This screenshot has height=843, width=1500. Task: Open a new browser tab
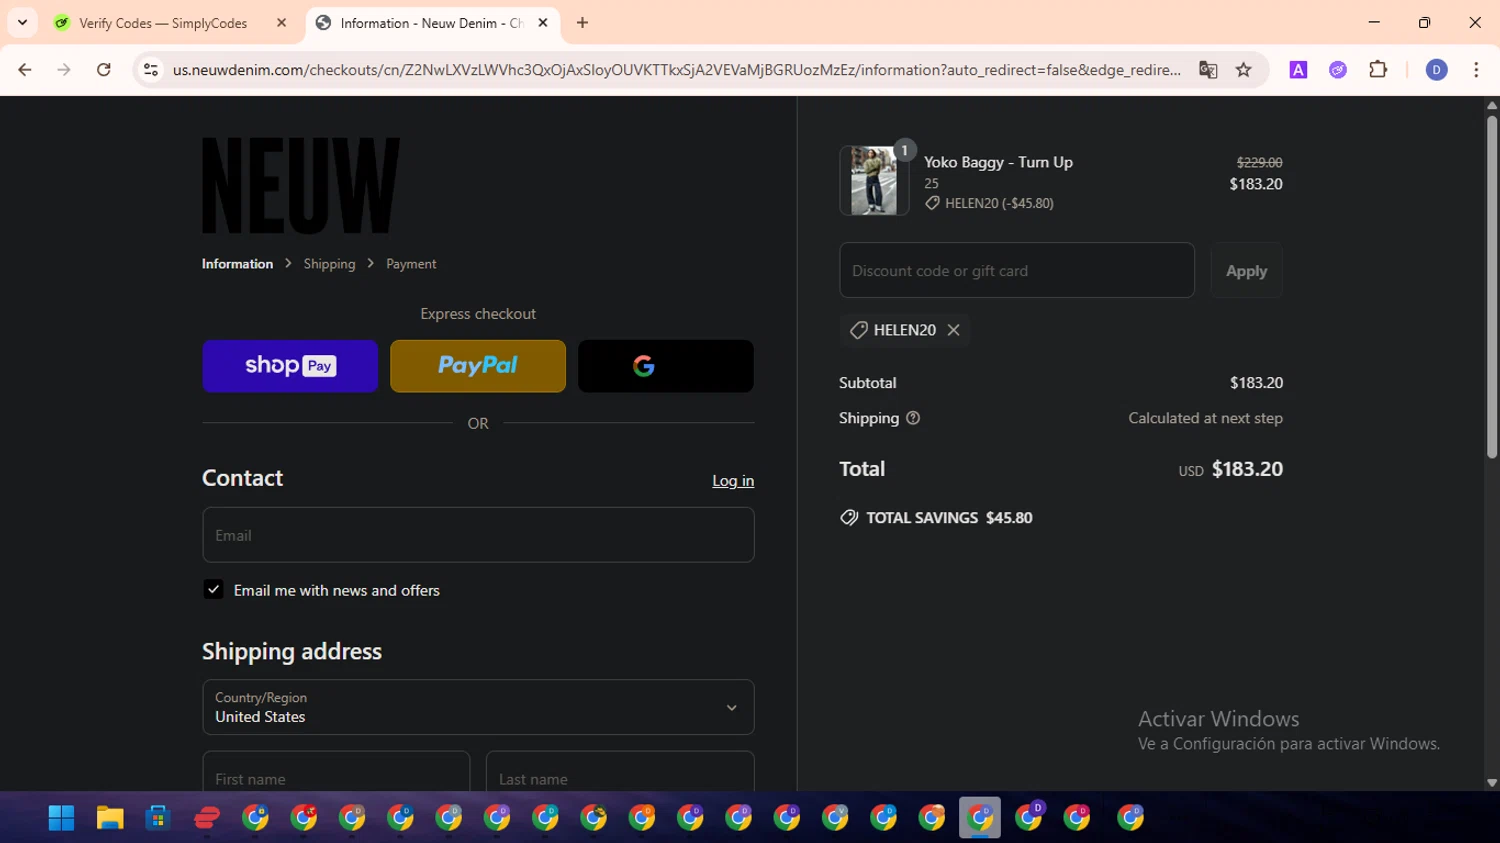point(582,23)
